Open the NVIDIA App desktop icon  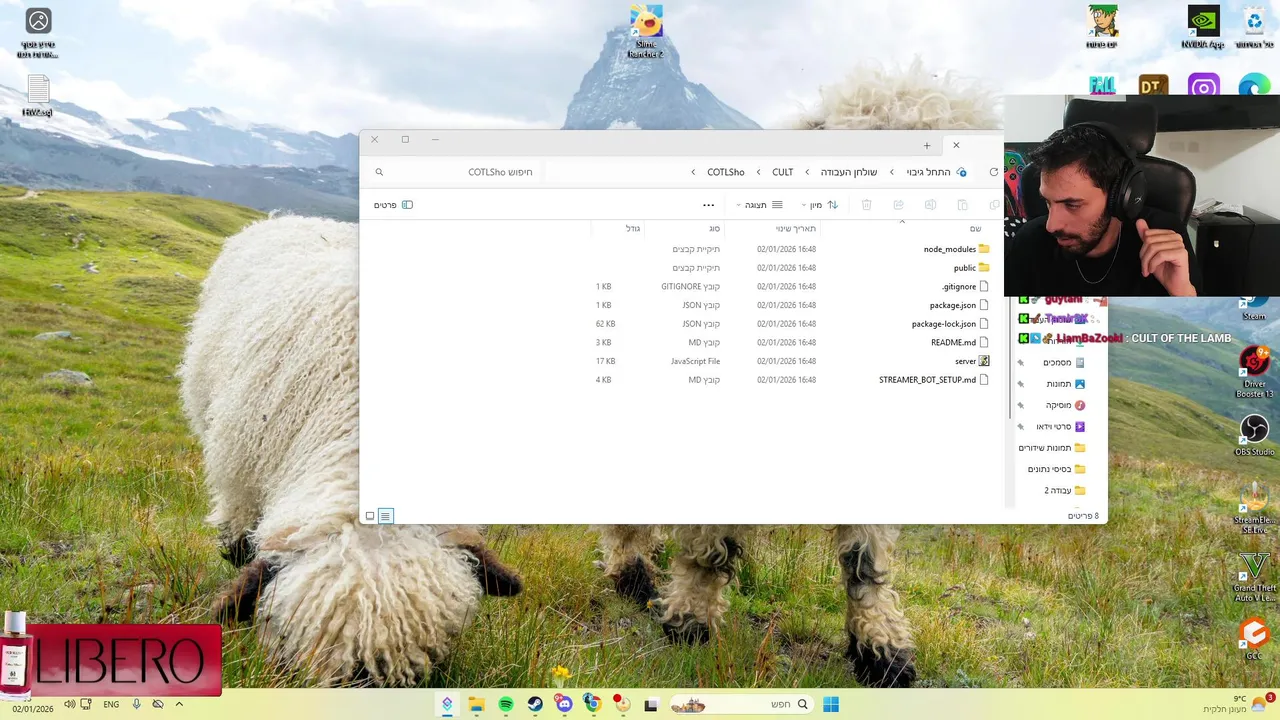(x=1203, y=27)
